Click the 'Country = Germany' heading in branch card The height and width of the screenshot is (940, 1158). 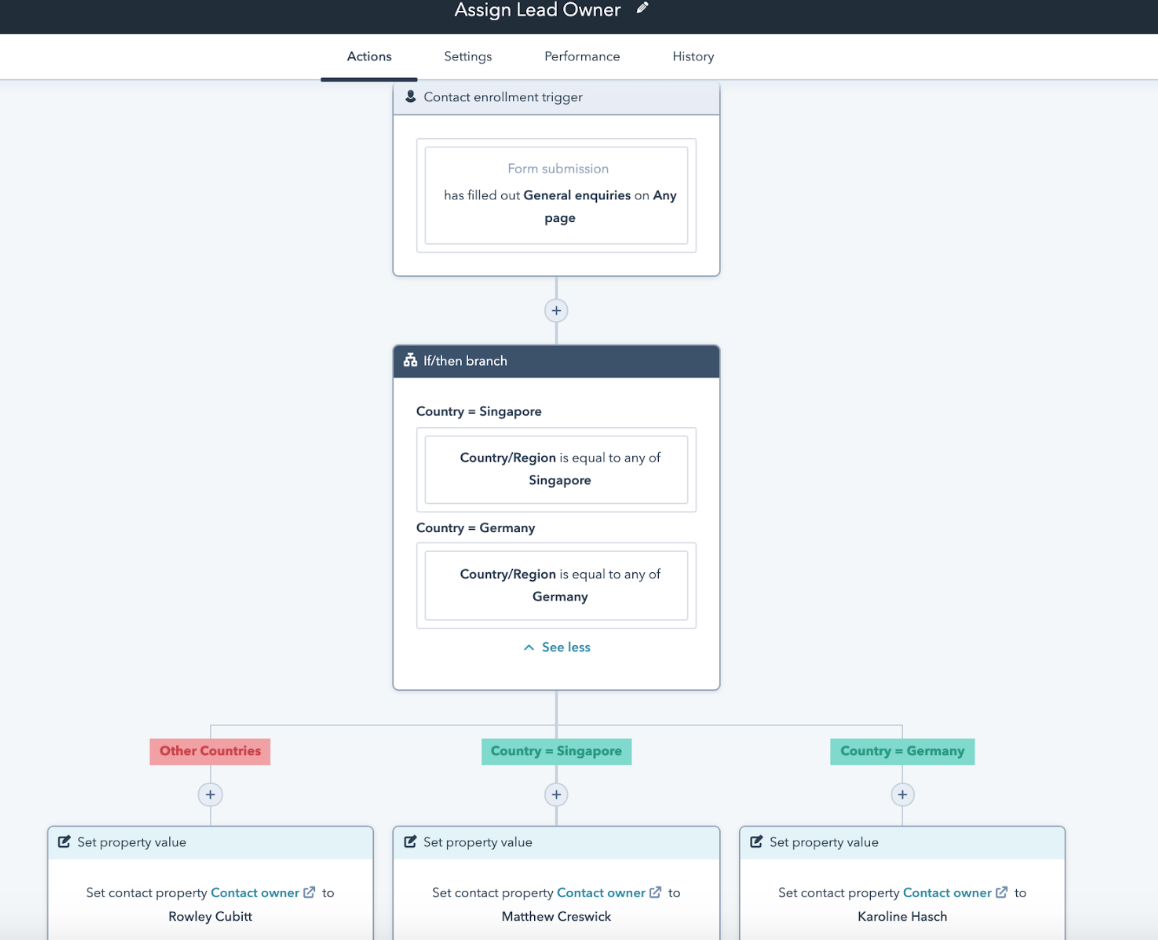tap(476, 528)
